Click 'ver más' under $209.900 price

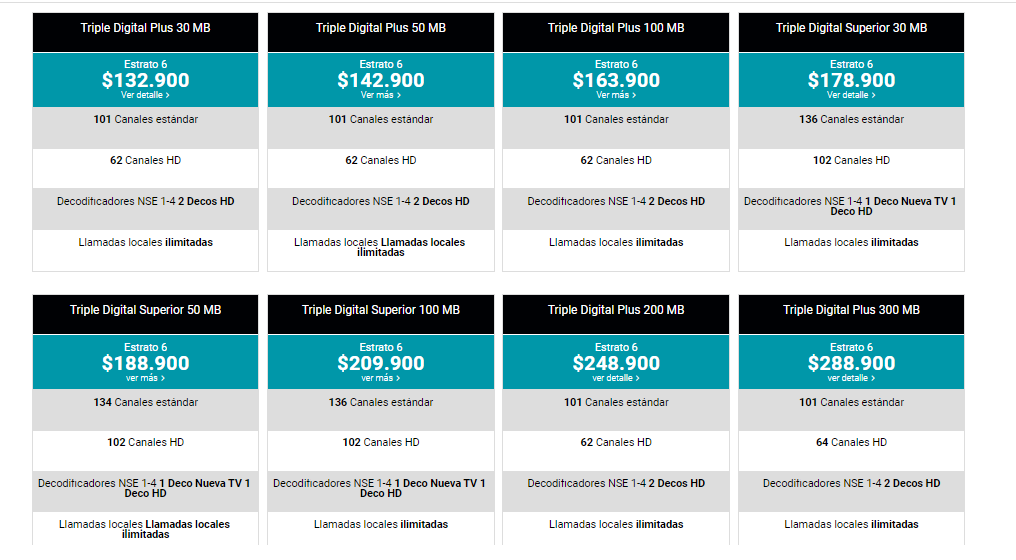[x=381, y=378]
